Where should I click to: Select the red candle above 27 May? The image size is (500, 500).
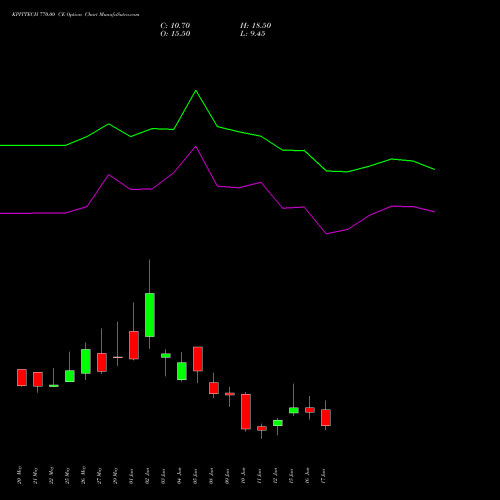click(x=102, y=362)
